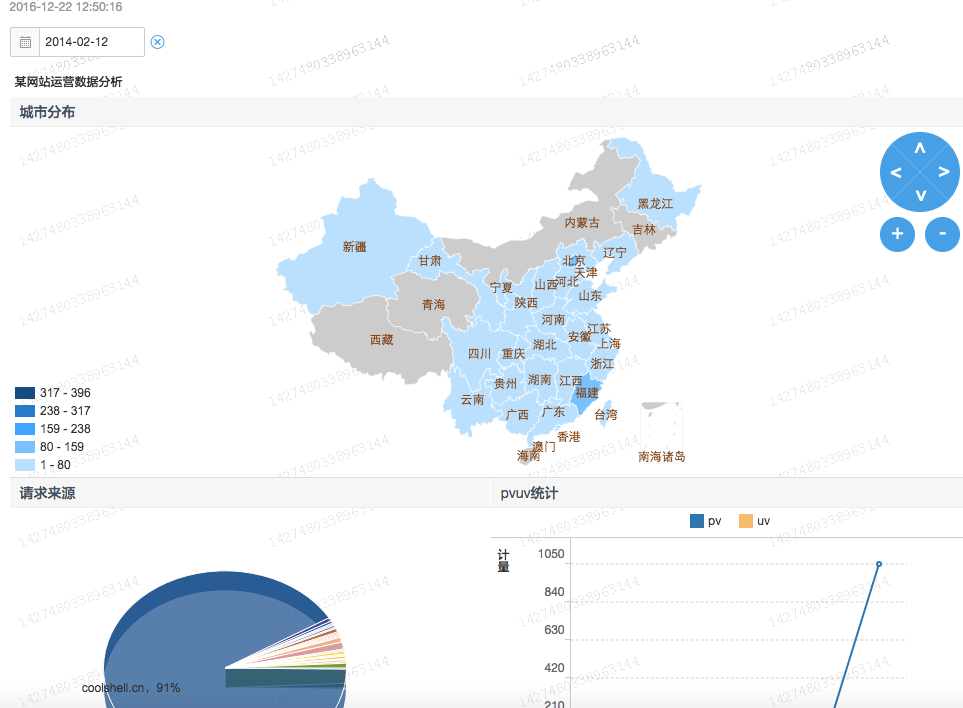Select the 159 - 238 legend swatch
Image resolution: width=963 pixels, height=708 pixels.
click(x=25, y=429)
